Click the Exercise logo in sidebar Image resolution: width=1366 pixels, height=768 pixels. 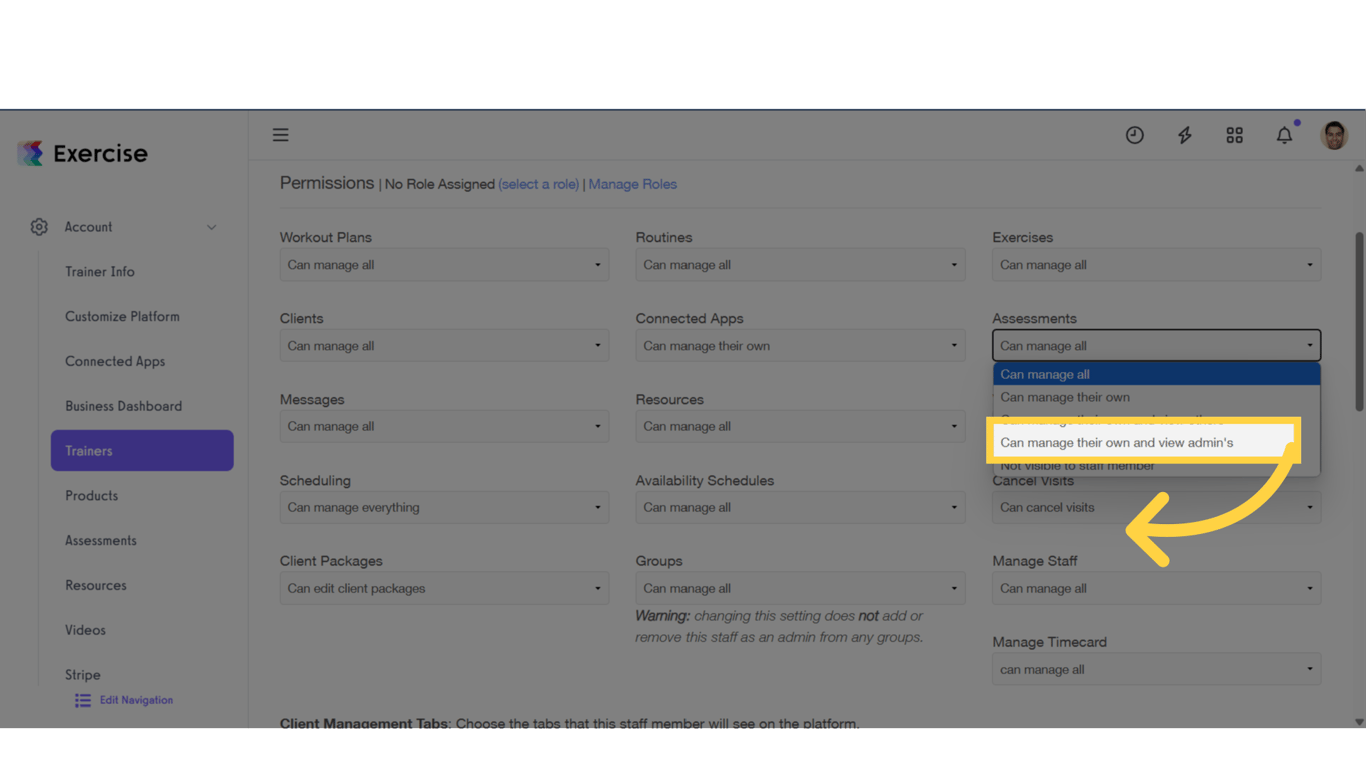coord(82,152)
